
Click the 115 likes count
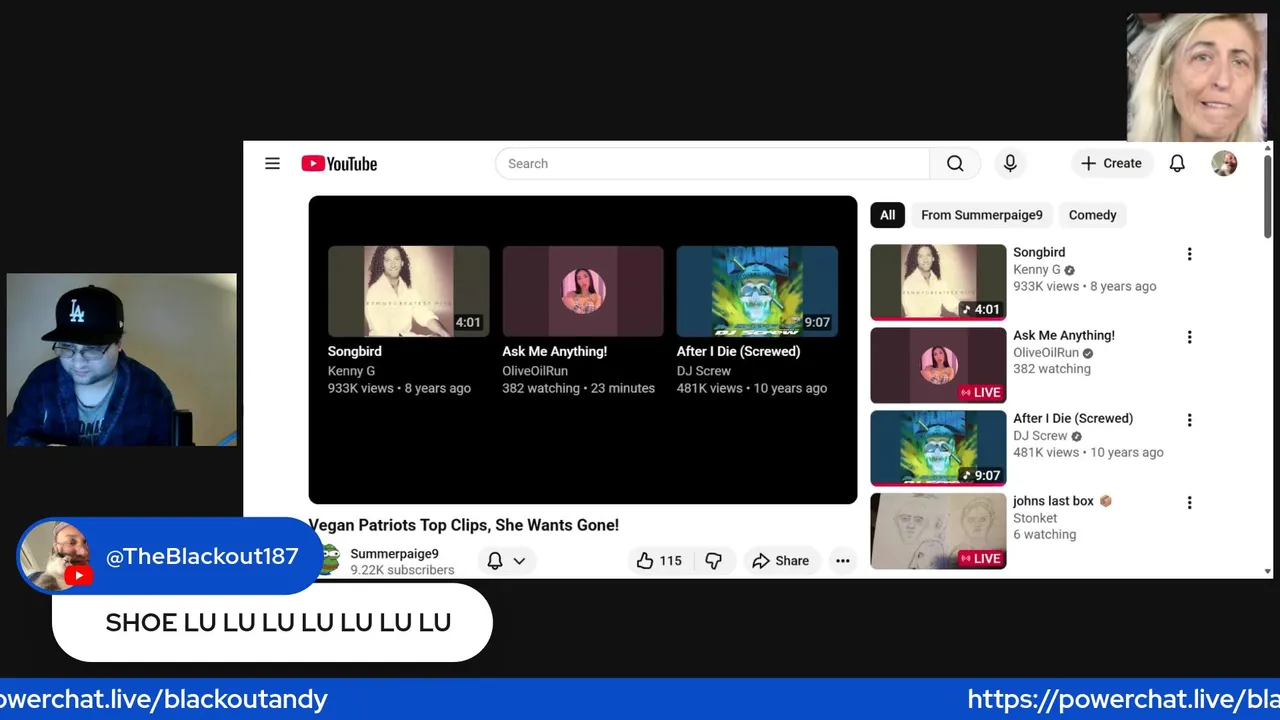(671, 561)
